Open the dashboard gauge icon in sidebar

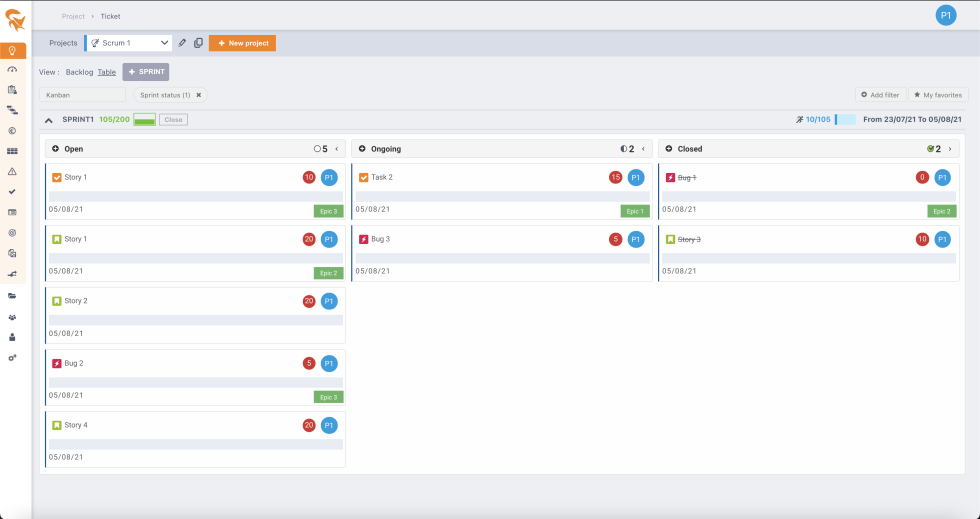(x=12, y=70)
